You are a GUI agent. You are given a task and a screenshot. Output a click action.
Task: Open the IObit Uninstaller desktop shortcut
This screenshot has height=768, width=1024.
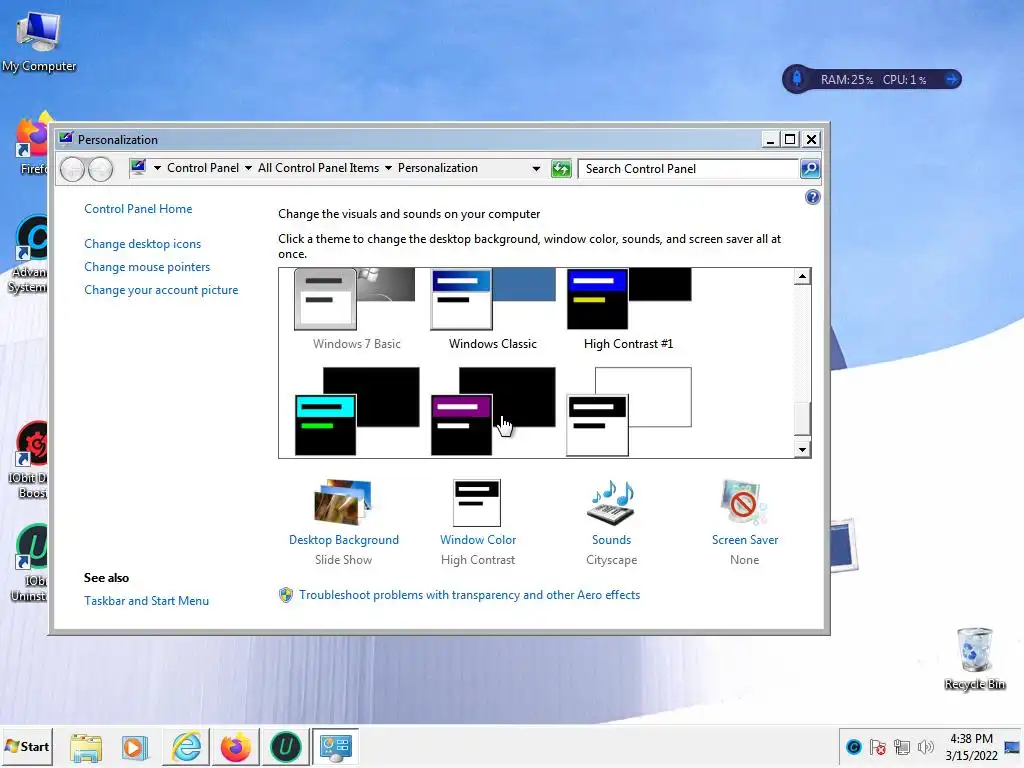point(29,564)
